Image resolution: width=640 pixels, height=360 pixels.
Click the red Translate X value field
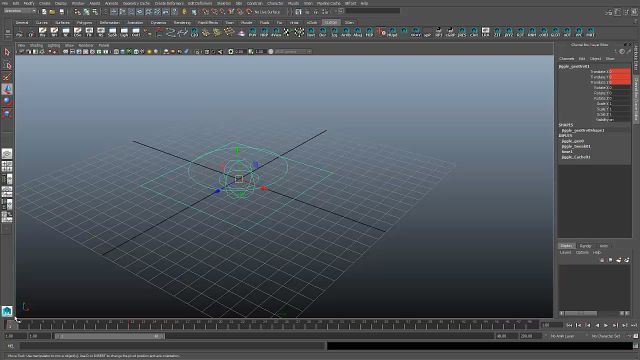coord(620,71)
